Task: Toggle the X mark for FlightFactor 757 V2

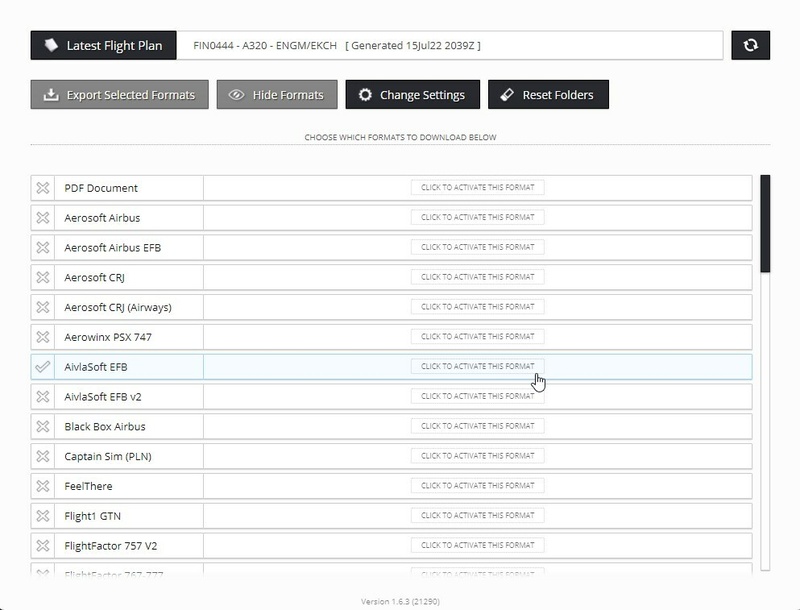Action: point(43,546)
